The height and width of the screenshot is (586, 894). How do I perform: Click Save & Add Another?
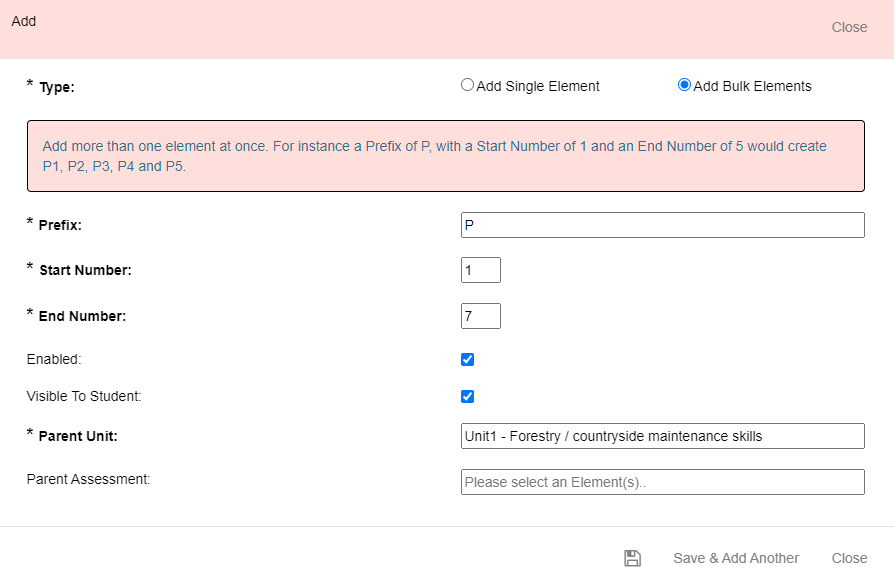[x=736, y=558]
